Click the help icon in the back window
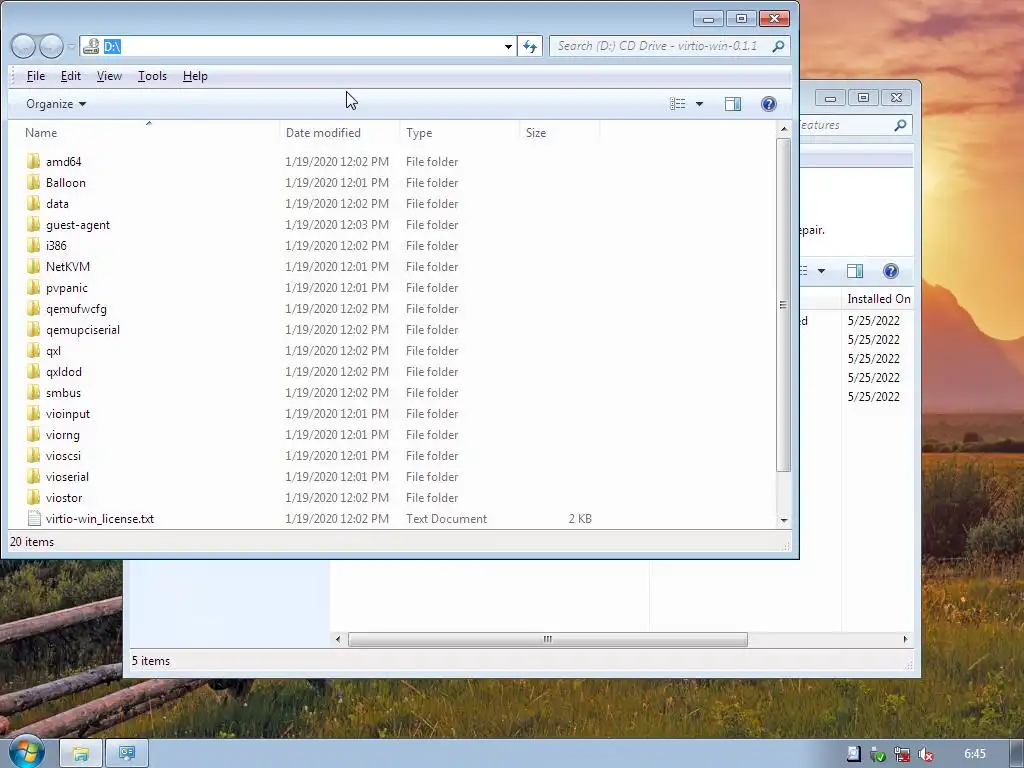 tap(891, 271)
